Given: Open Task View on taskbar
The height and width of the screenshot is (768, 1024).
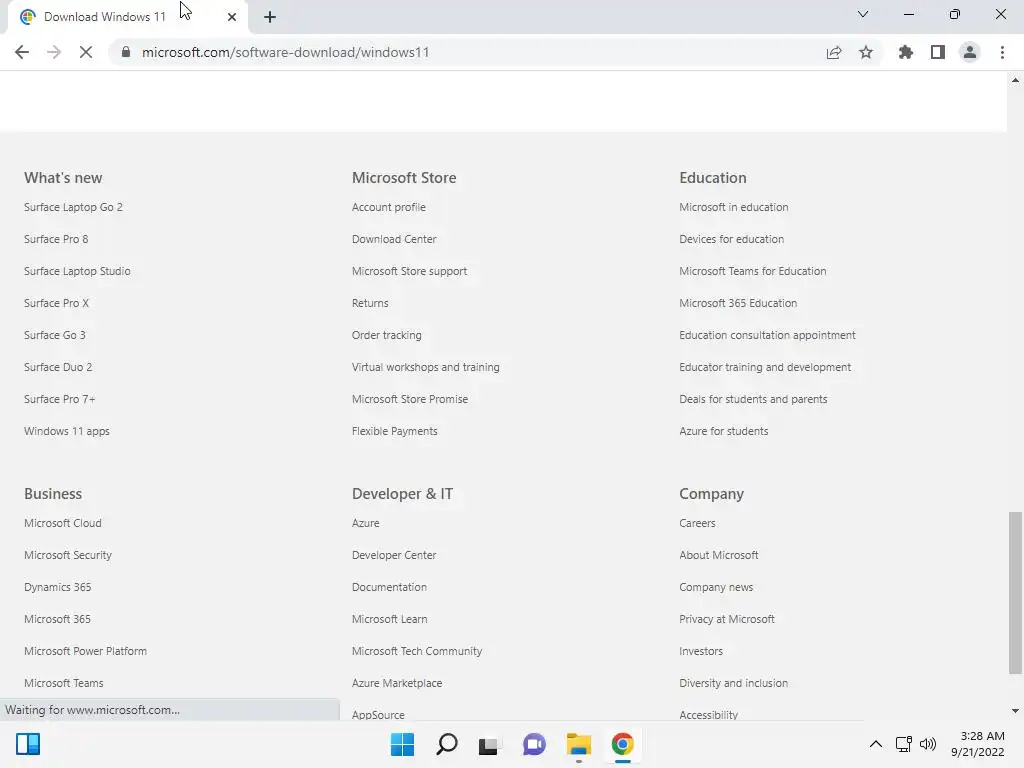Looking at the screenshot, I should click(x=489, y=744).
